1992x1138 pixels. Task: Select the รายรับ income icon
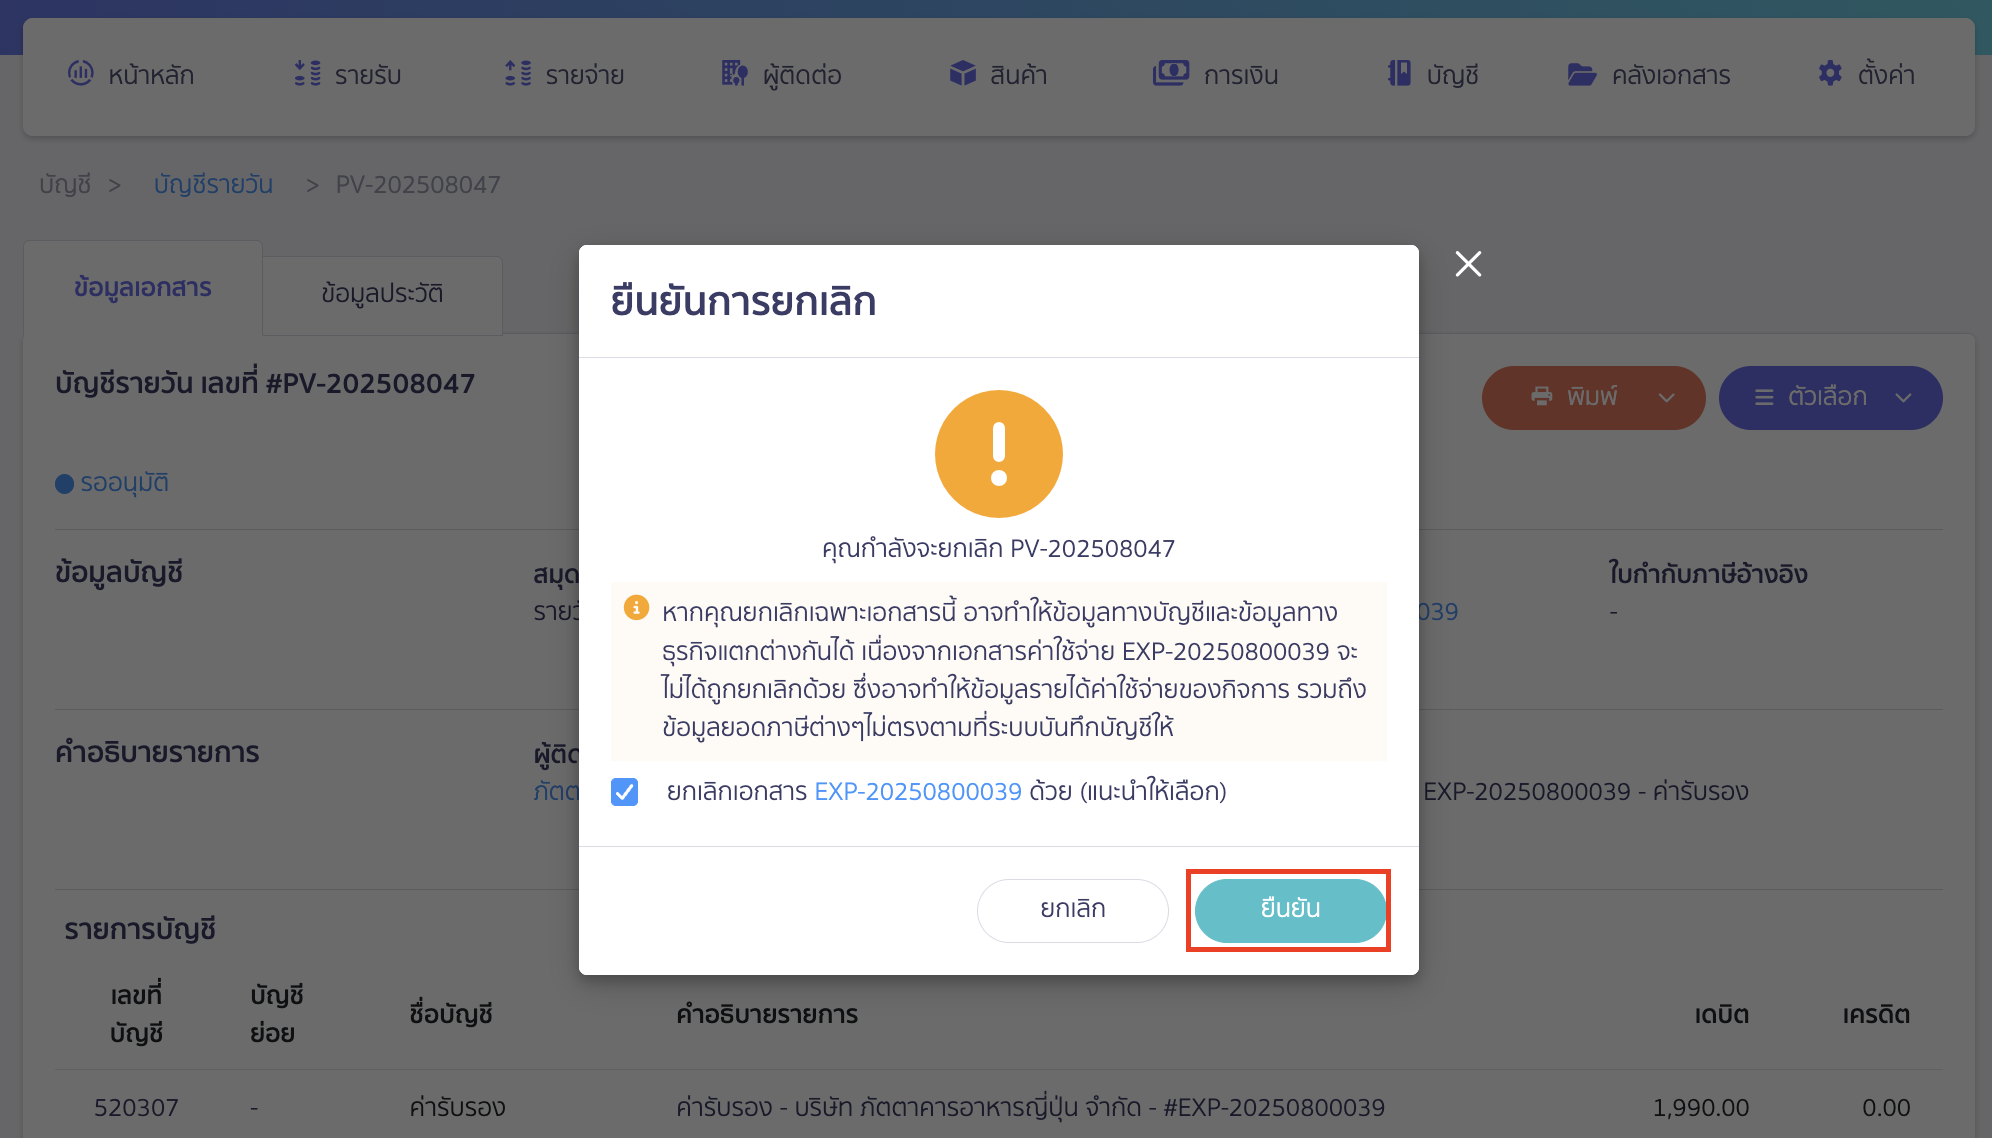306,74
